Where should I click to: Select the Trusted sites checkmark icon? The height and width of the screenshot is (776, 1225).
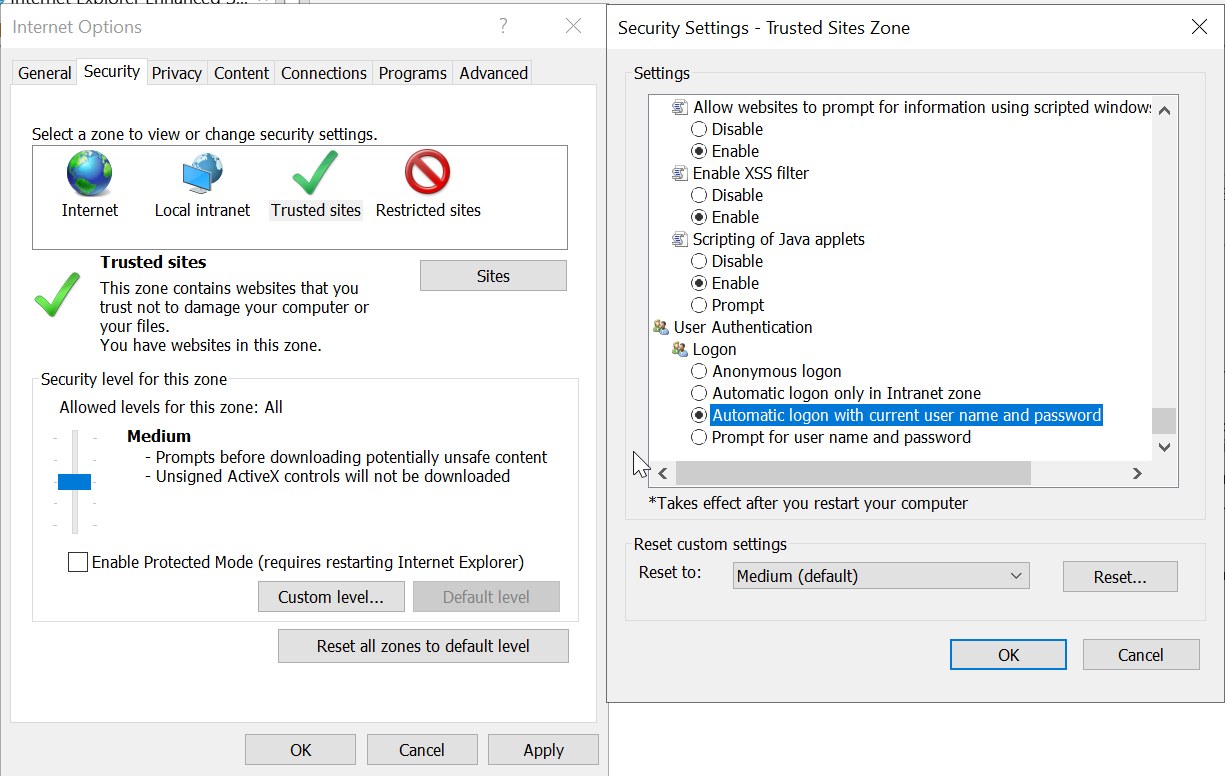point(315,174)
